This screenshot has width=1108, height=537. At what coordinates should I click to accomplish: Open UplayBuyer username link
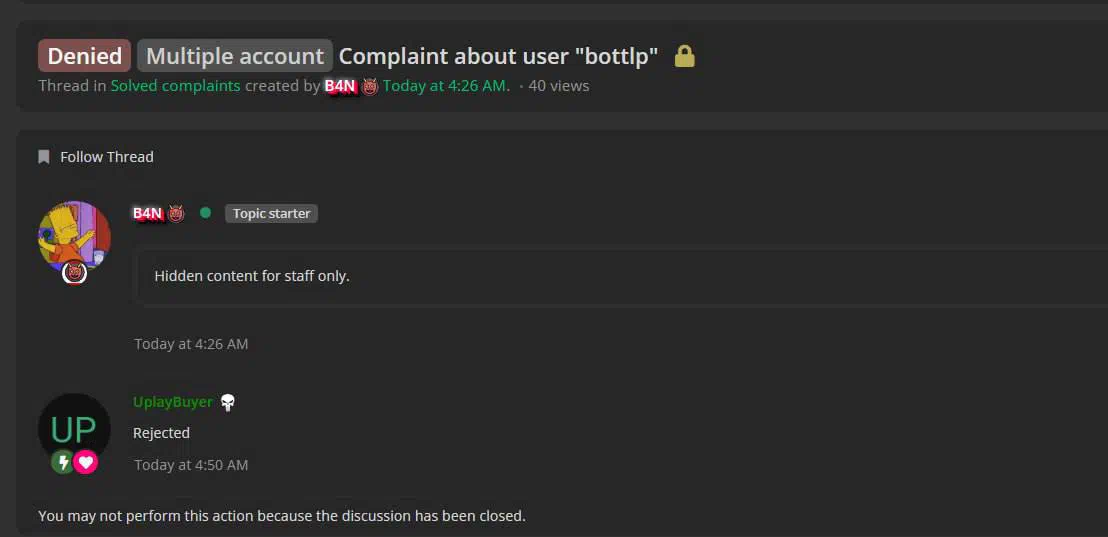[x=172, y=402]
